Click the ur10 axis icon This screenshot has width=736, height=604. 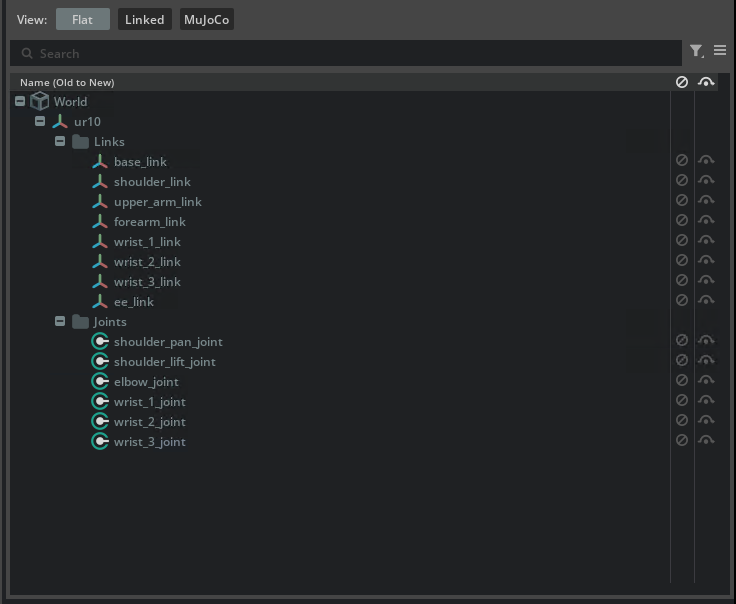coord(60,122)
